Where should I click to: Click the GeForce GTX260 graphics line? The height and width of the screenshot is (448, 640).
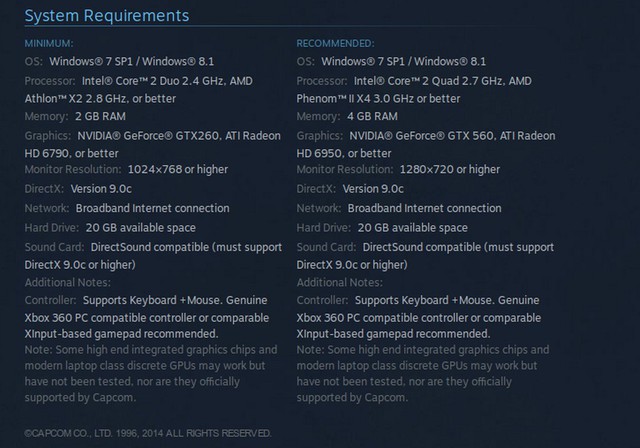click(x=153, y=136)
